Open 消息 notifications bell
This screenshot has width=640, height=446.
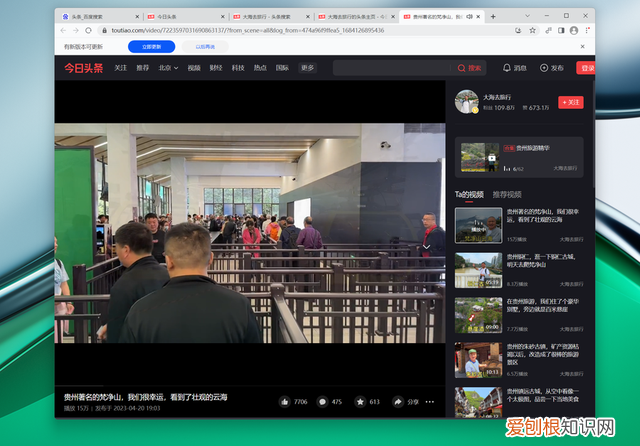tap(514, 68)
